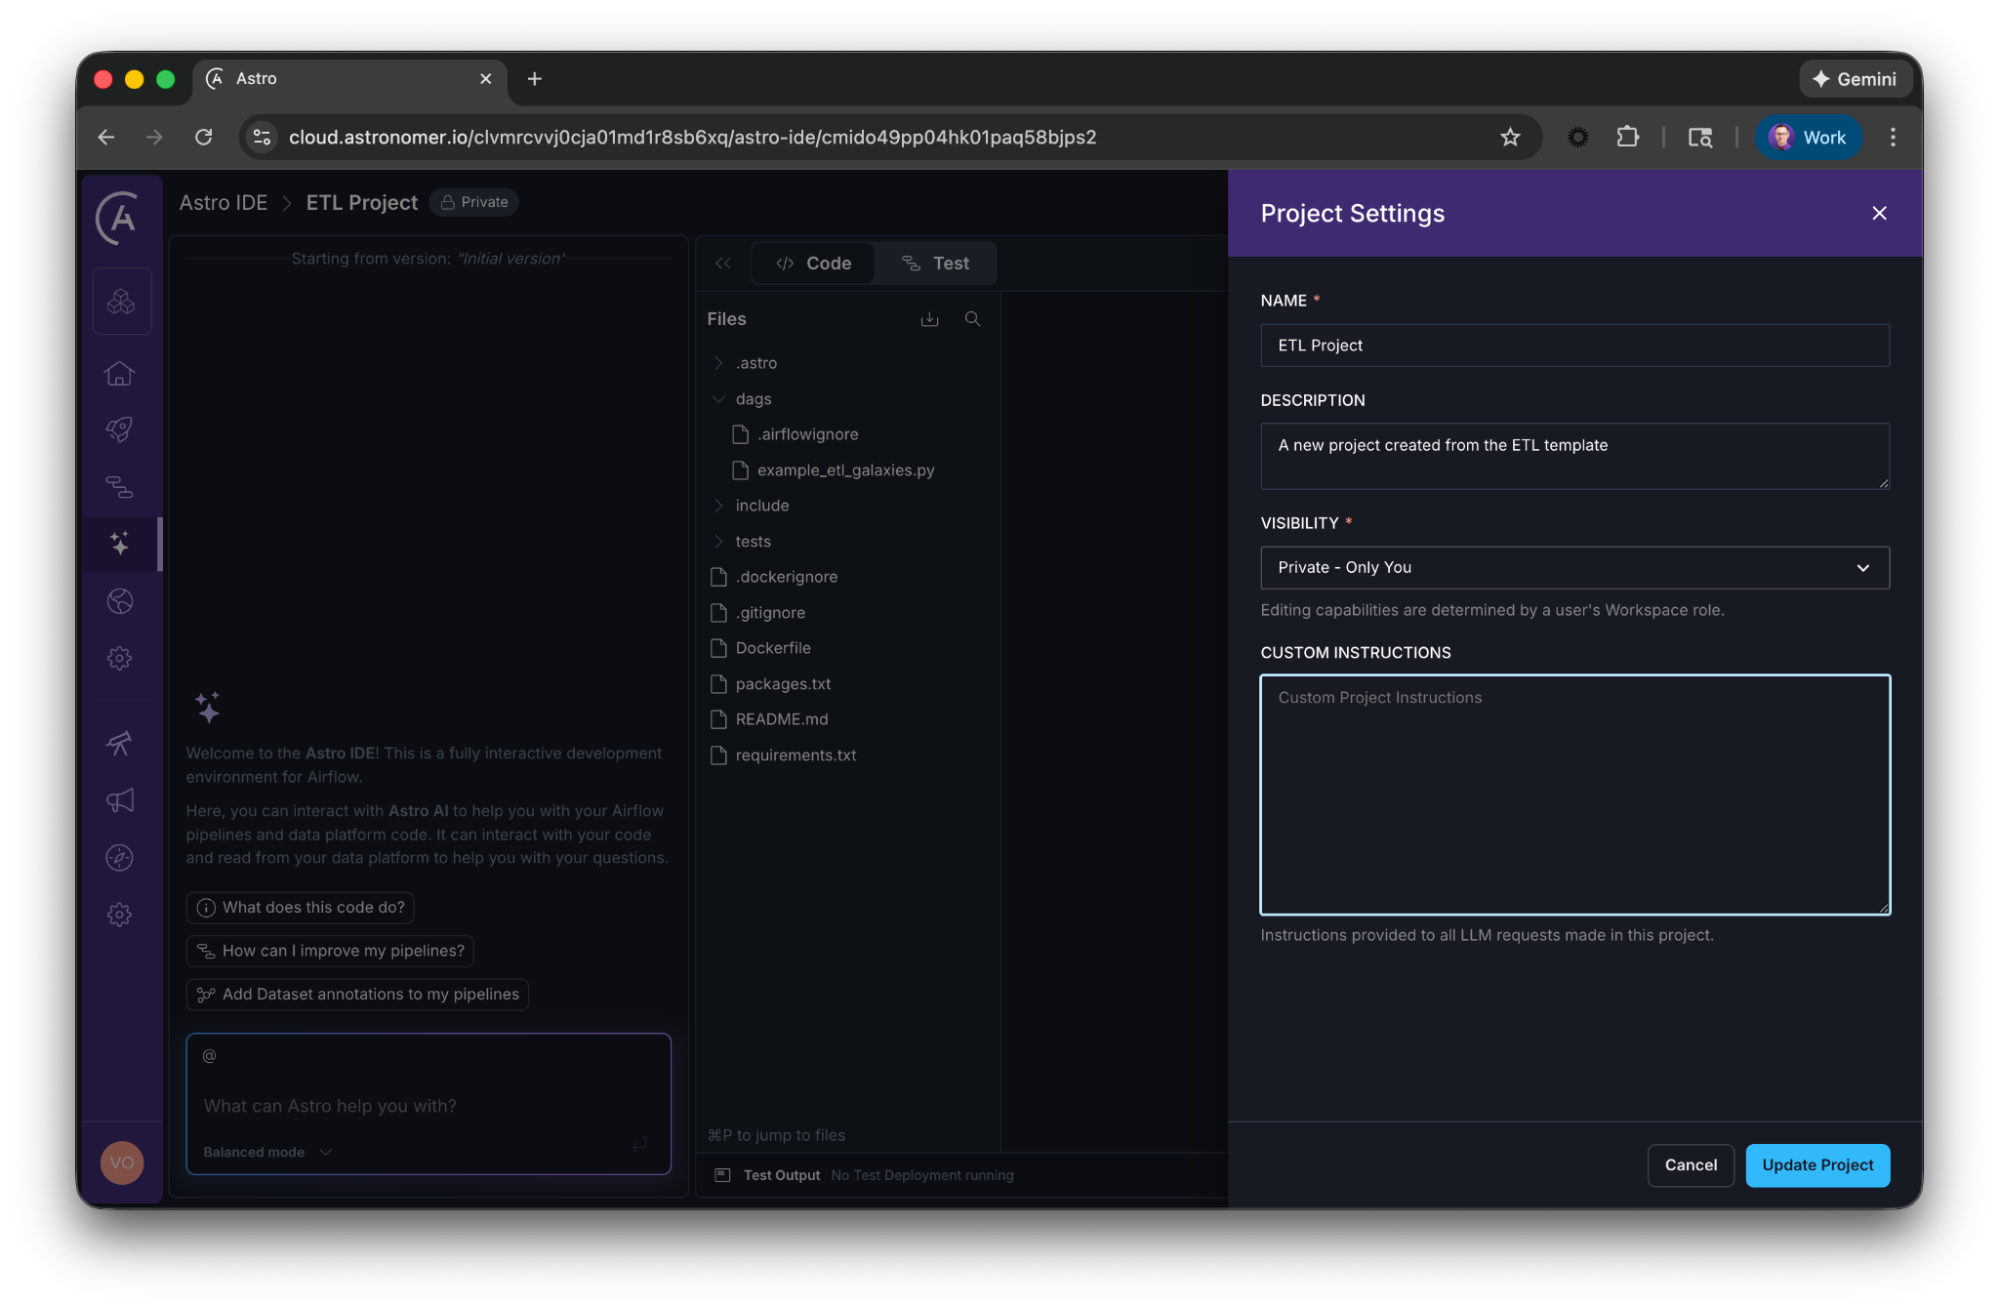The width and height of the screenshot is (1999, 1310).
Task: Click the rocket Deployments sidebar icon
Action: [120, 430]
